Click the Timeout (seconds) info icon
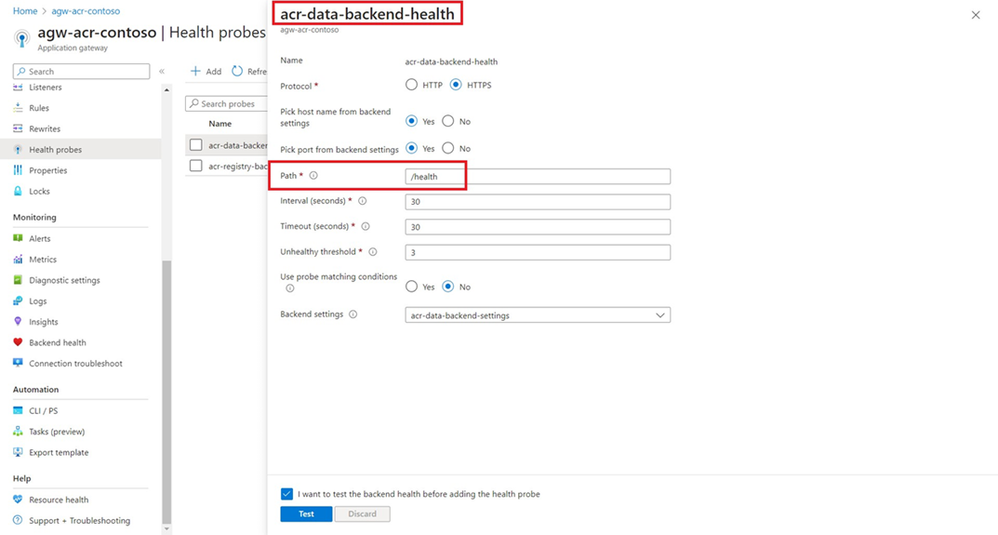Screen dimensions: 998x535 click(365, 226)
